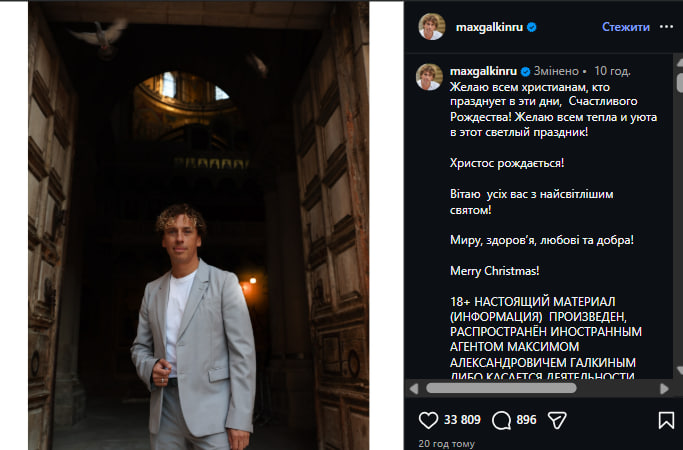
Task: View the list of 33 809 likes
Action: coord(462,420)
